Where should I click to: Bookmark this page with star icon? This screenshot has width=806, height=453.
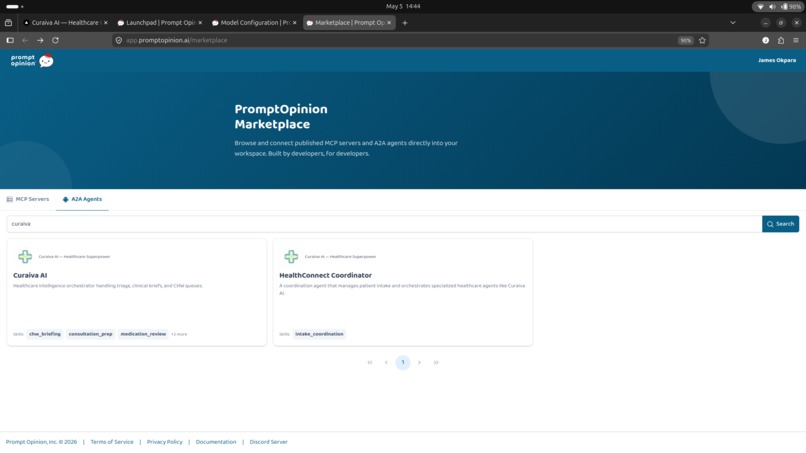pyautogui.click(x=702, y=40)
